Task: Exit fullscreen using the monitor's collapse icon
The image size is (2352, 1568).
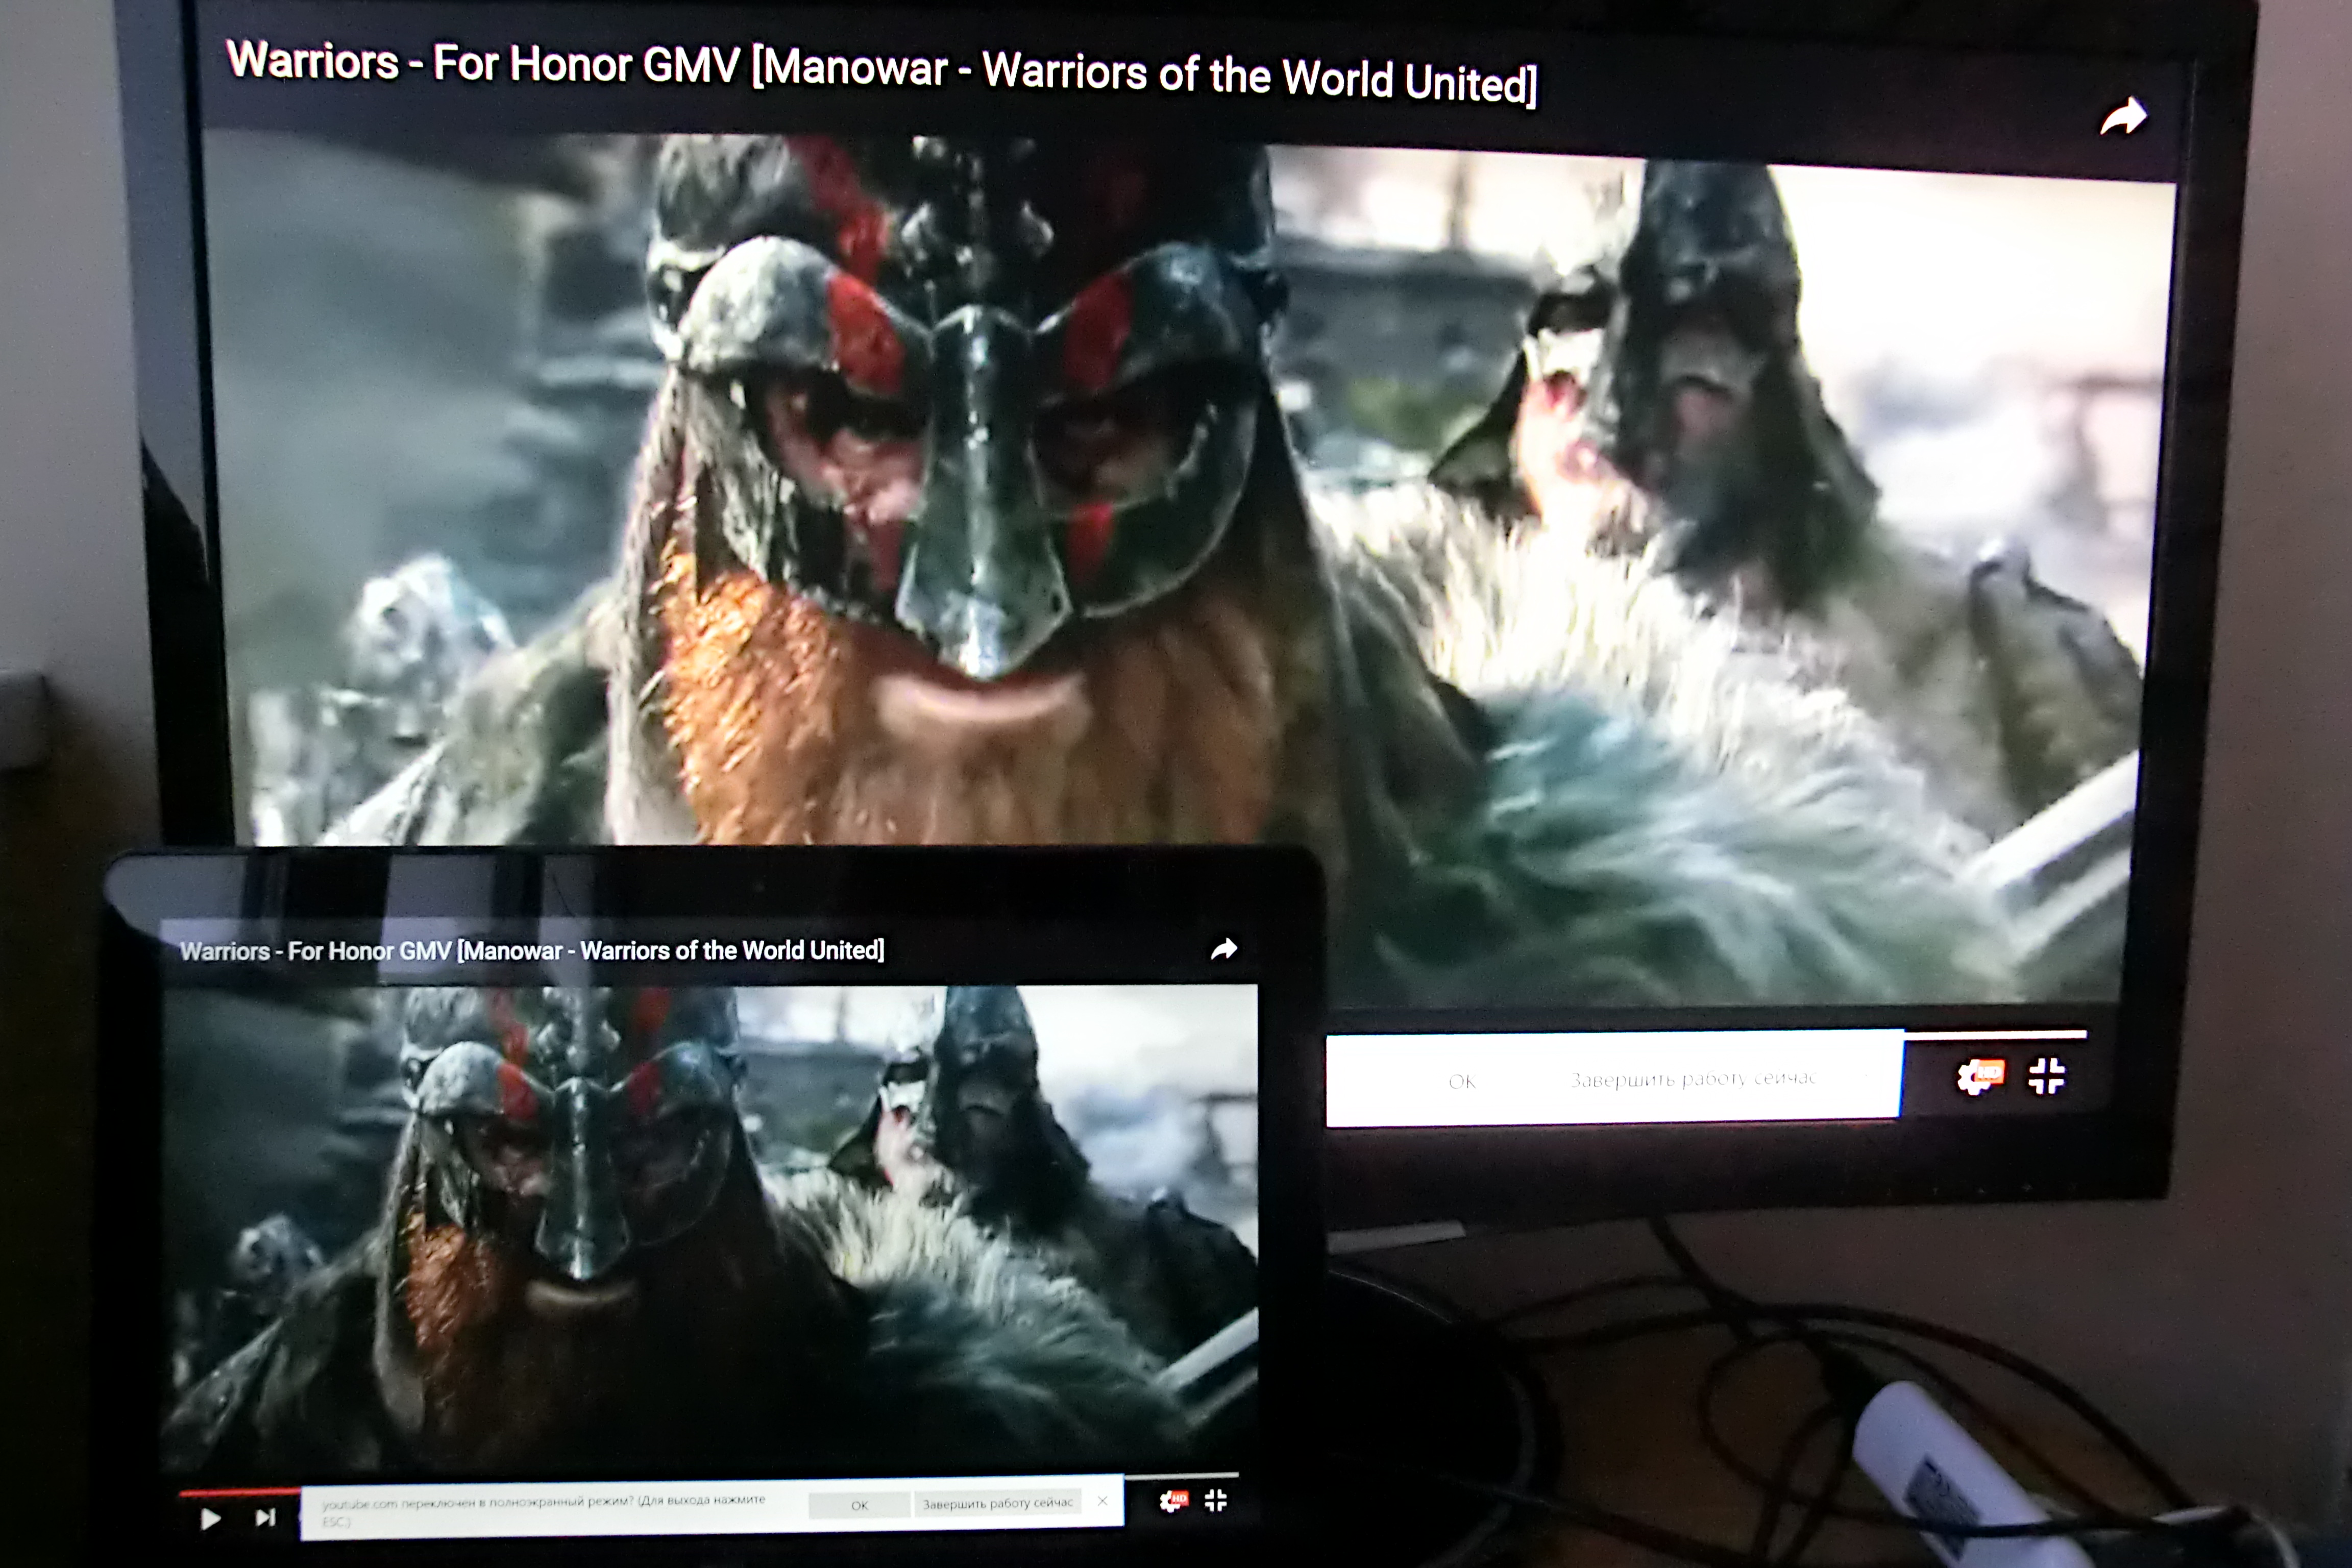Action: 2047,1077
